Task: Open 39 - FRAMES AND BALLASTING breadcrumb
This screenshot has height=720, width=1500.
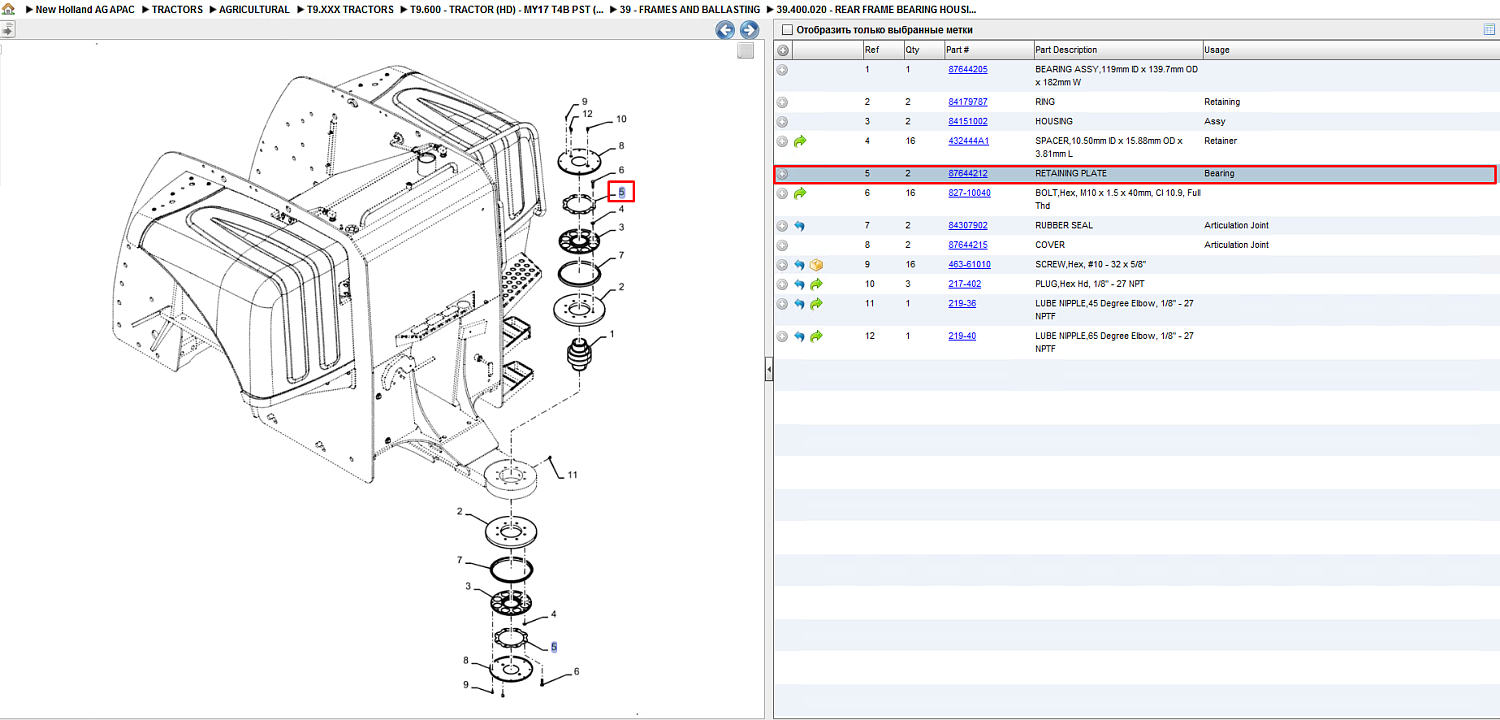Action: coord(690,9)
